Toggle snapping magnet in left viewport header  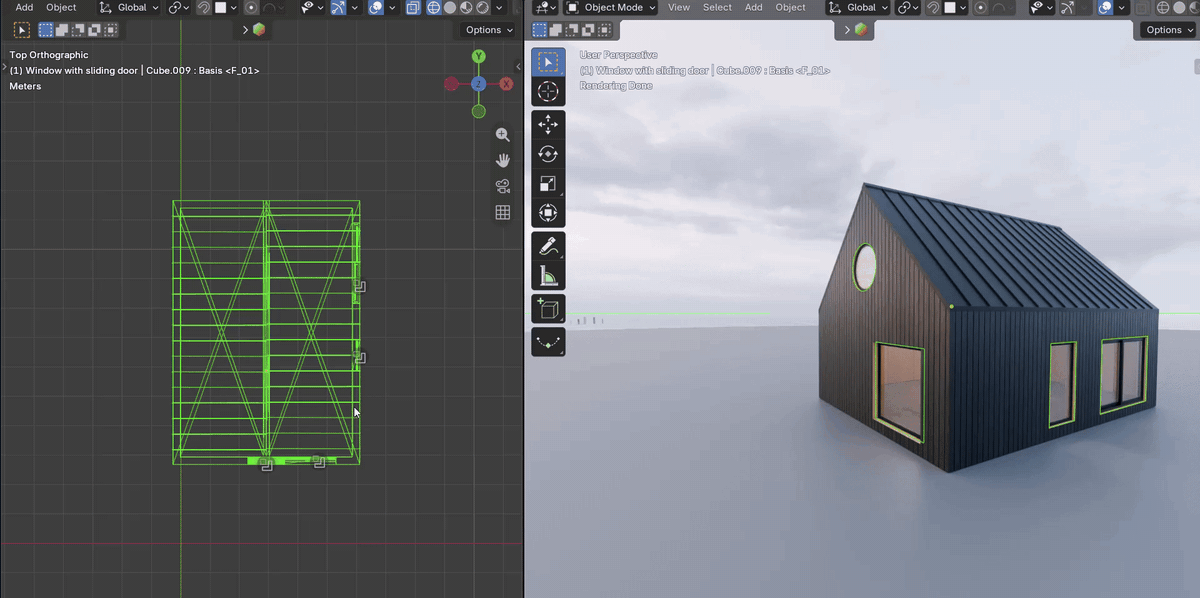[204, 7]
